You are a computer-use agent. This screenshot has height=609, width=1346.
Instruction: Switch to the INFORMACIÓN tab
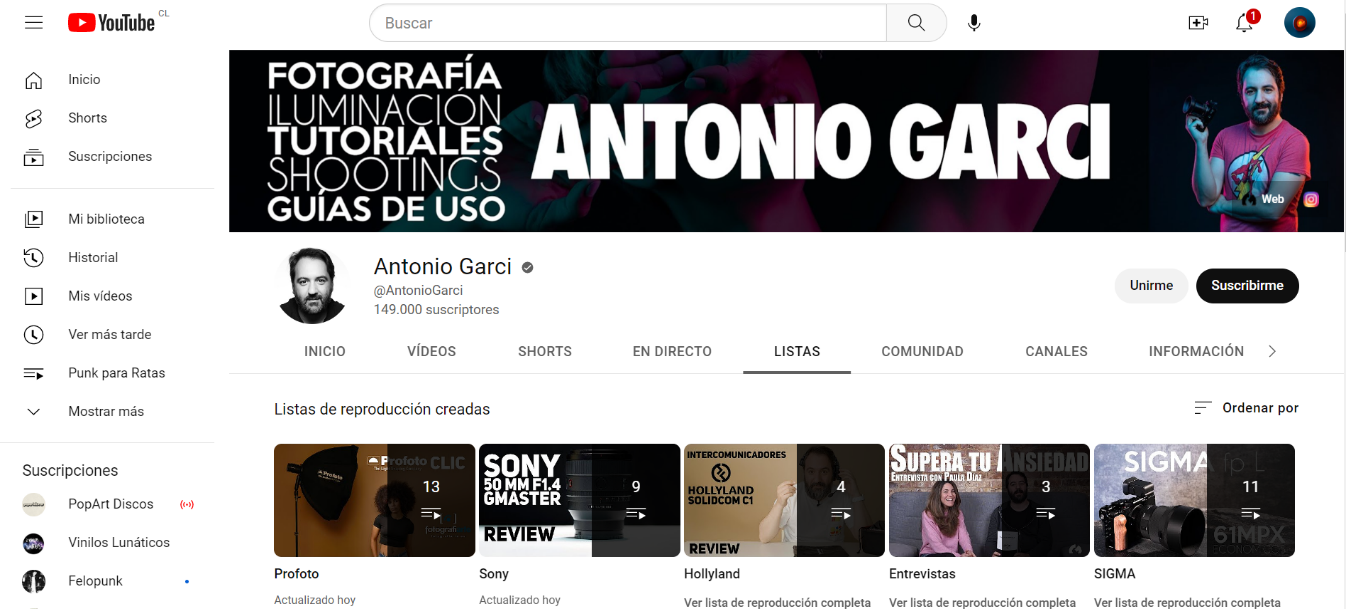(x=1196, y=351)
